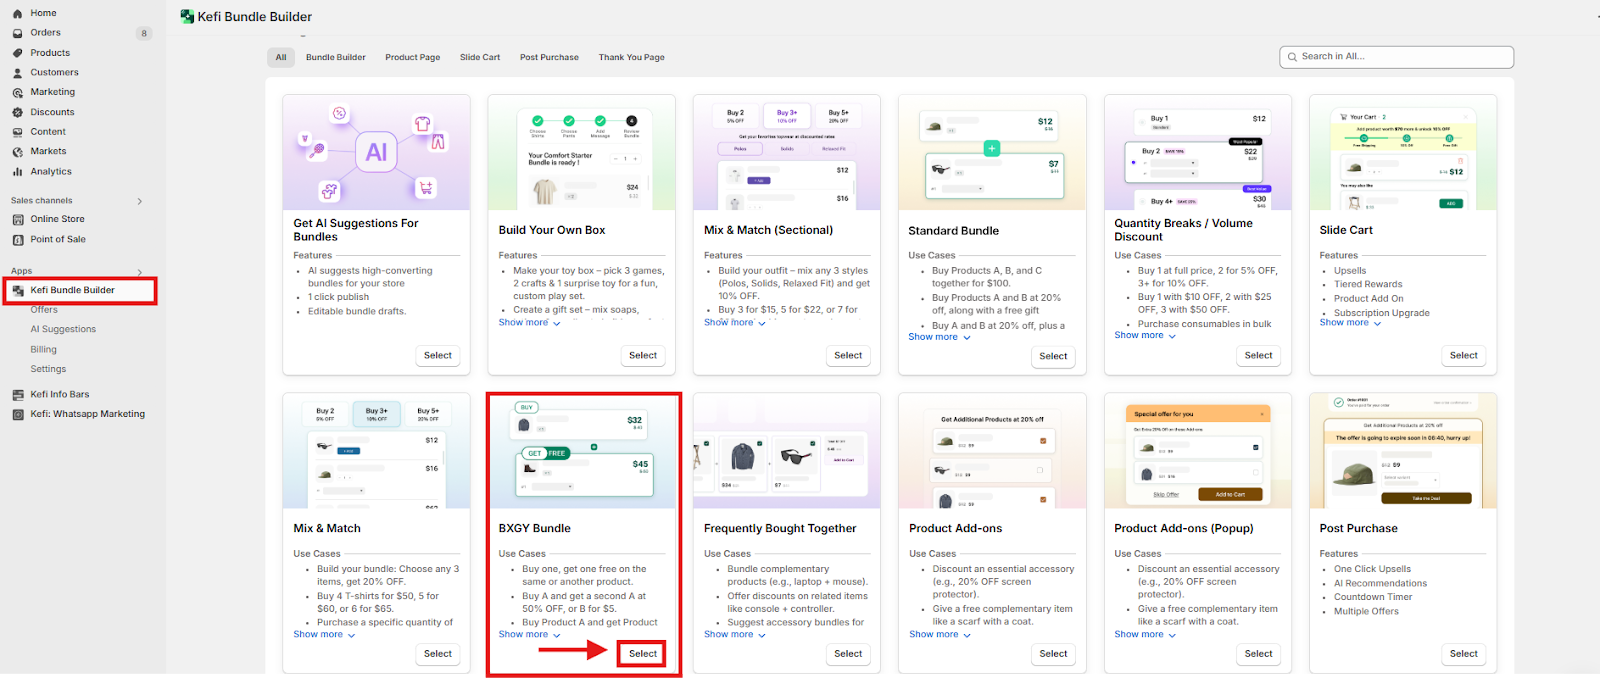Select the Frequently Bought Together template

847,654
